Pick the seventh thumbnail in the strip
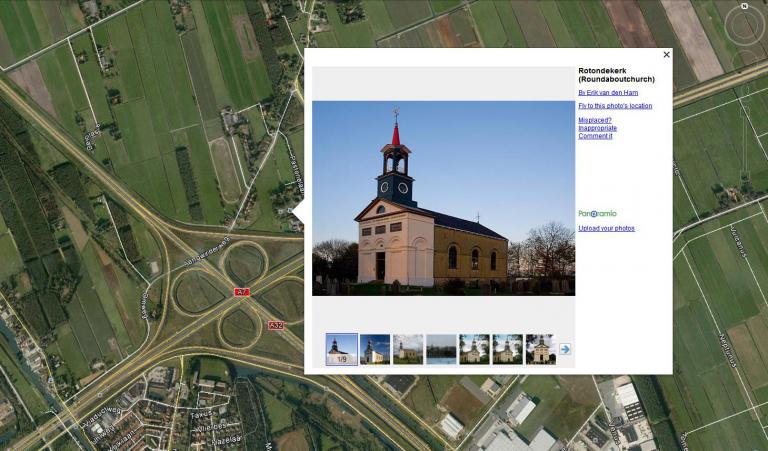 click(x=540, y=349)
